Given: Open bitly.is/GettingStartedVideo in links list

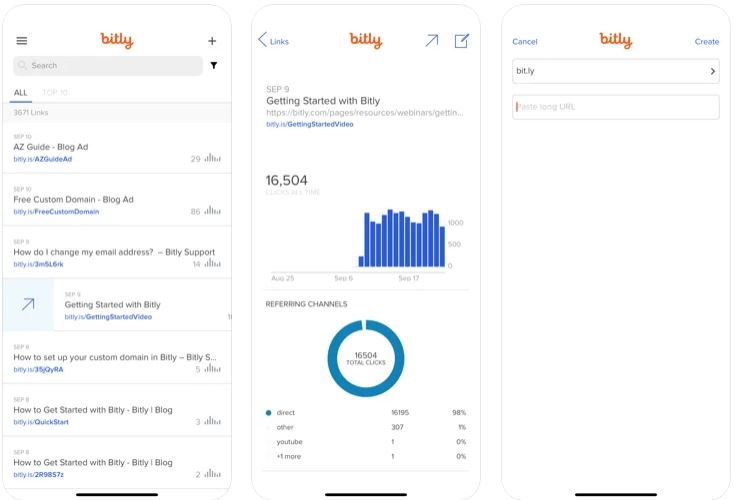Looking at the screenshot, I should [108, 317].
